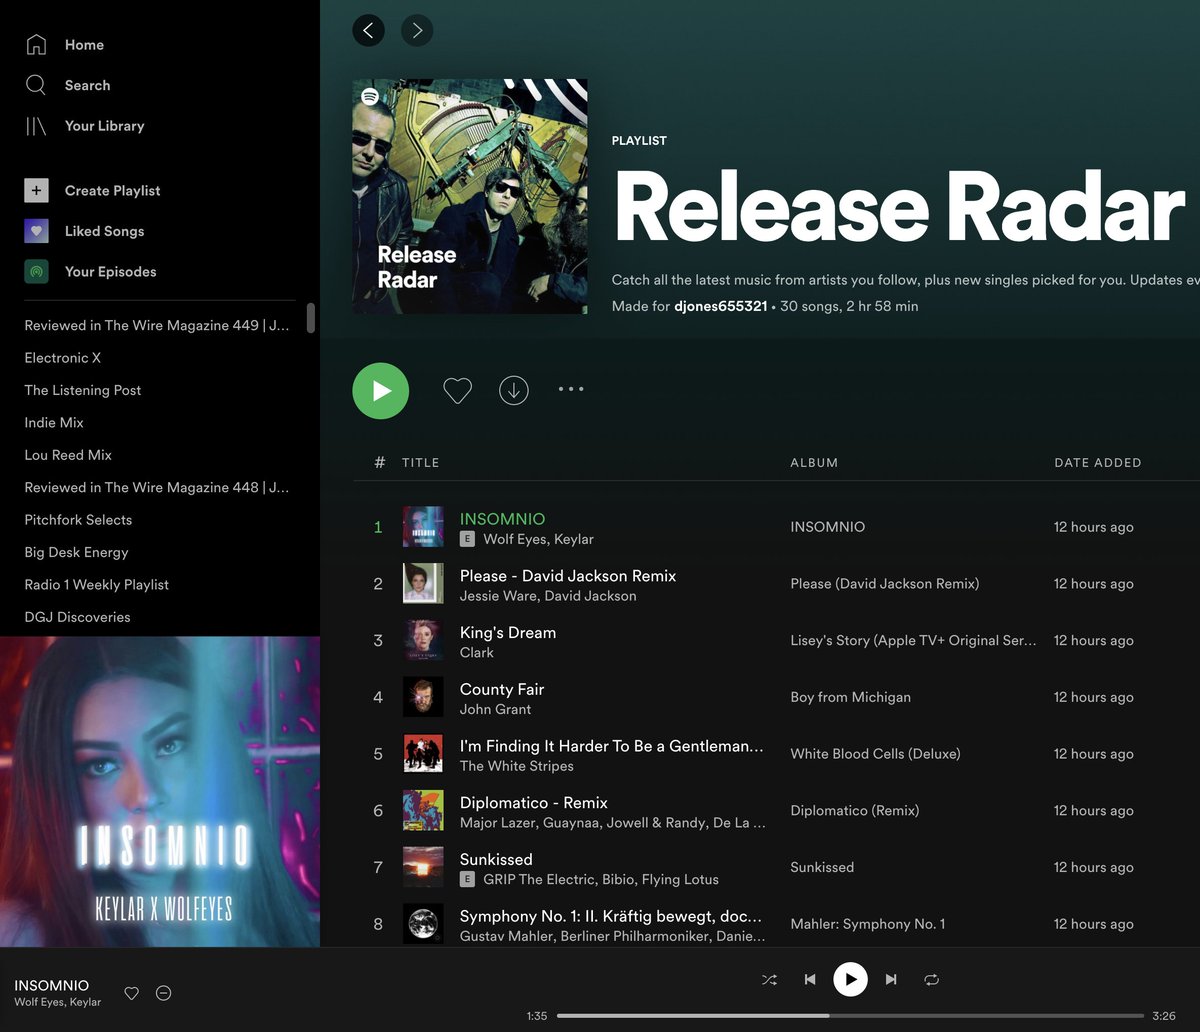
Task: Seek within the song progress bar
Action: (850, 1016)
